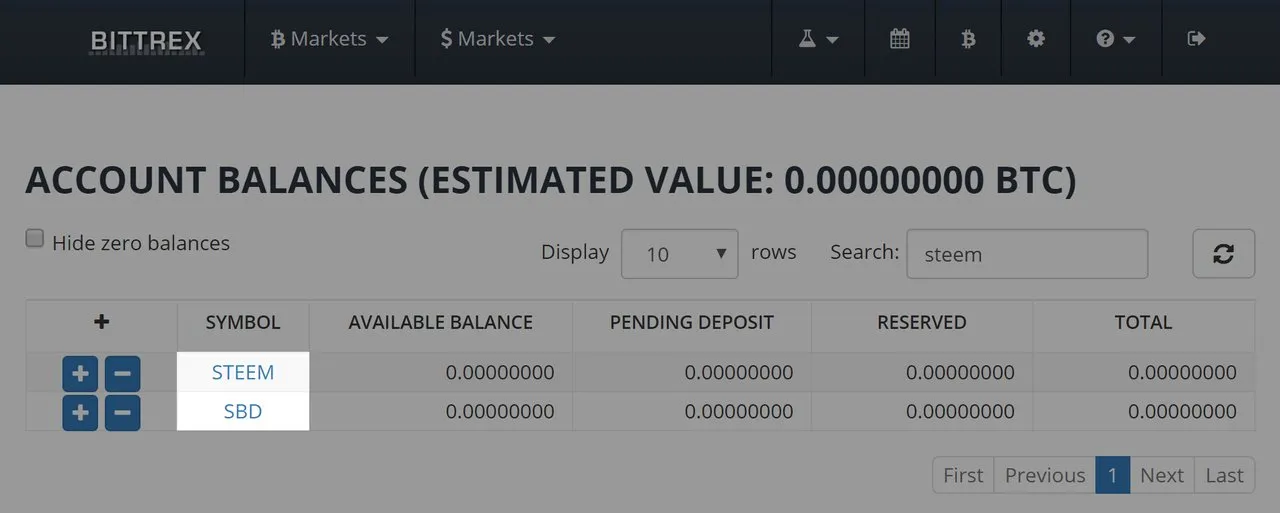Click the refresh balances button
Viewport: 1280px width, 513px height.
pos(1223,254)
